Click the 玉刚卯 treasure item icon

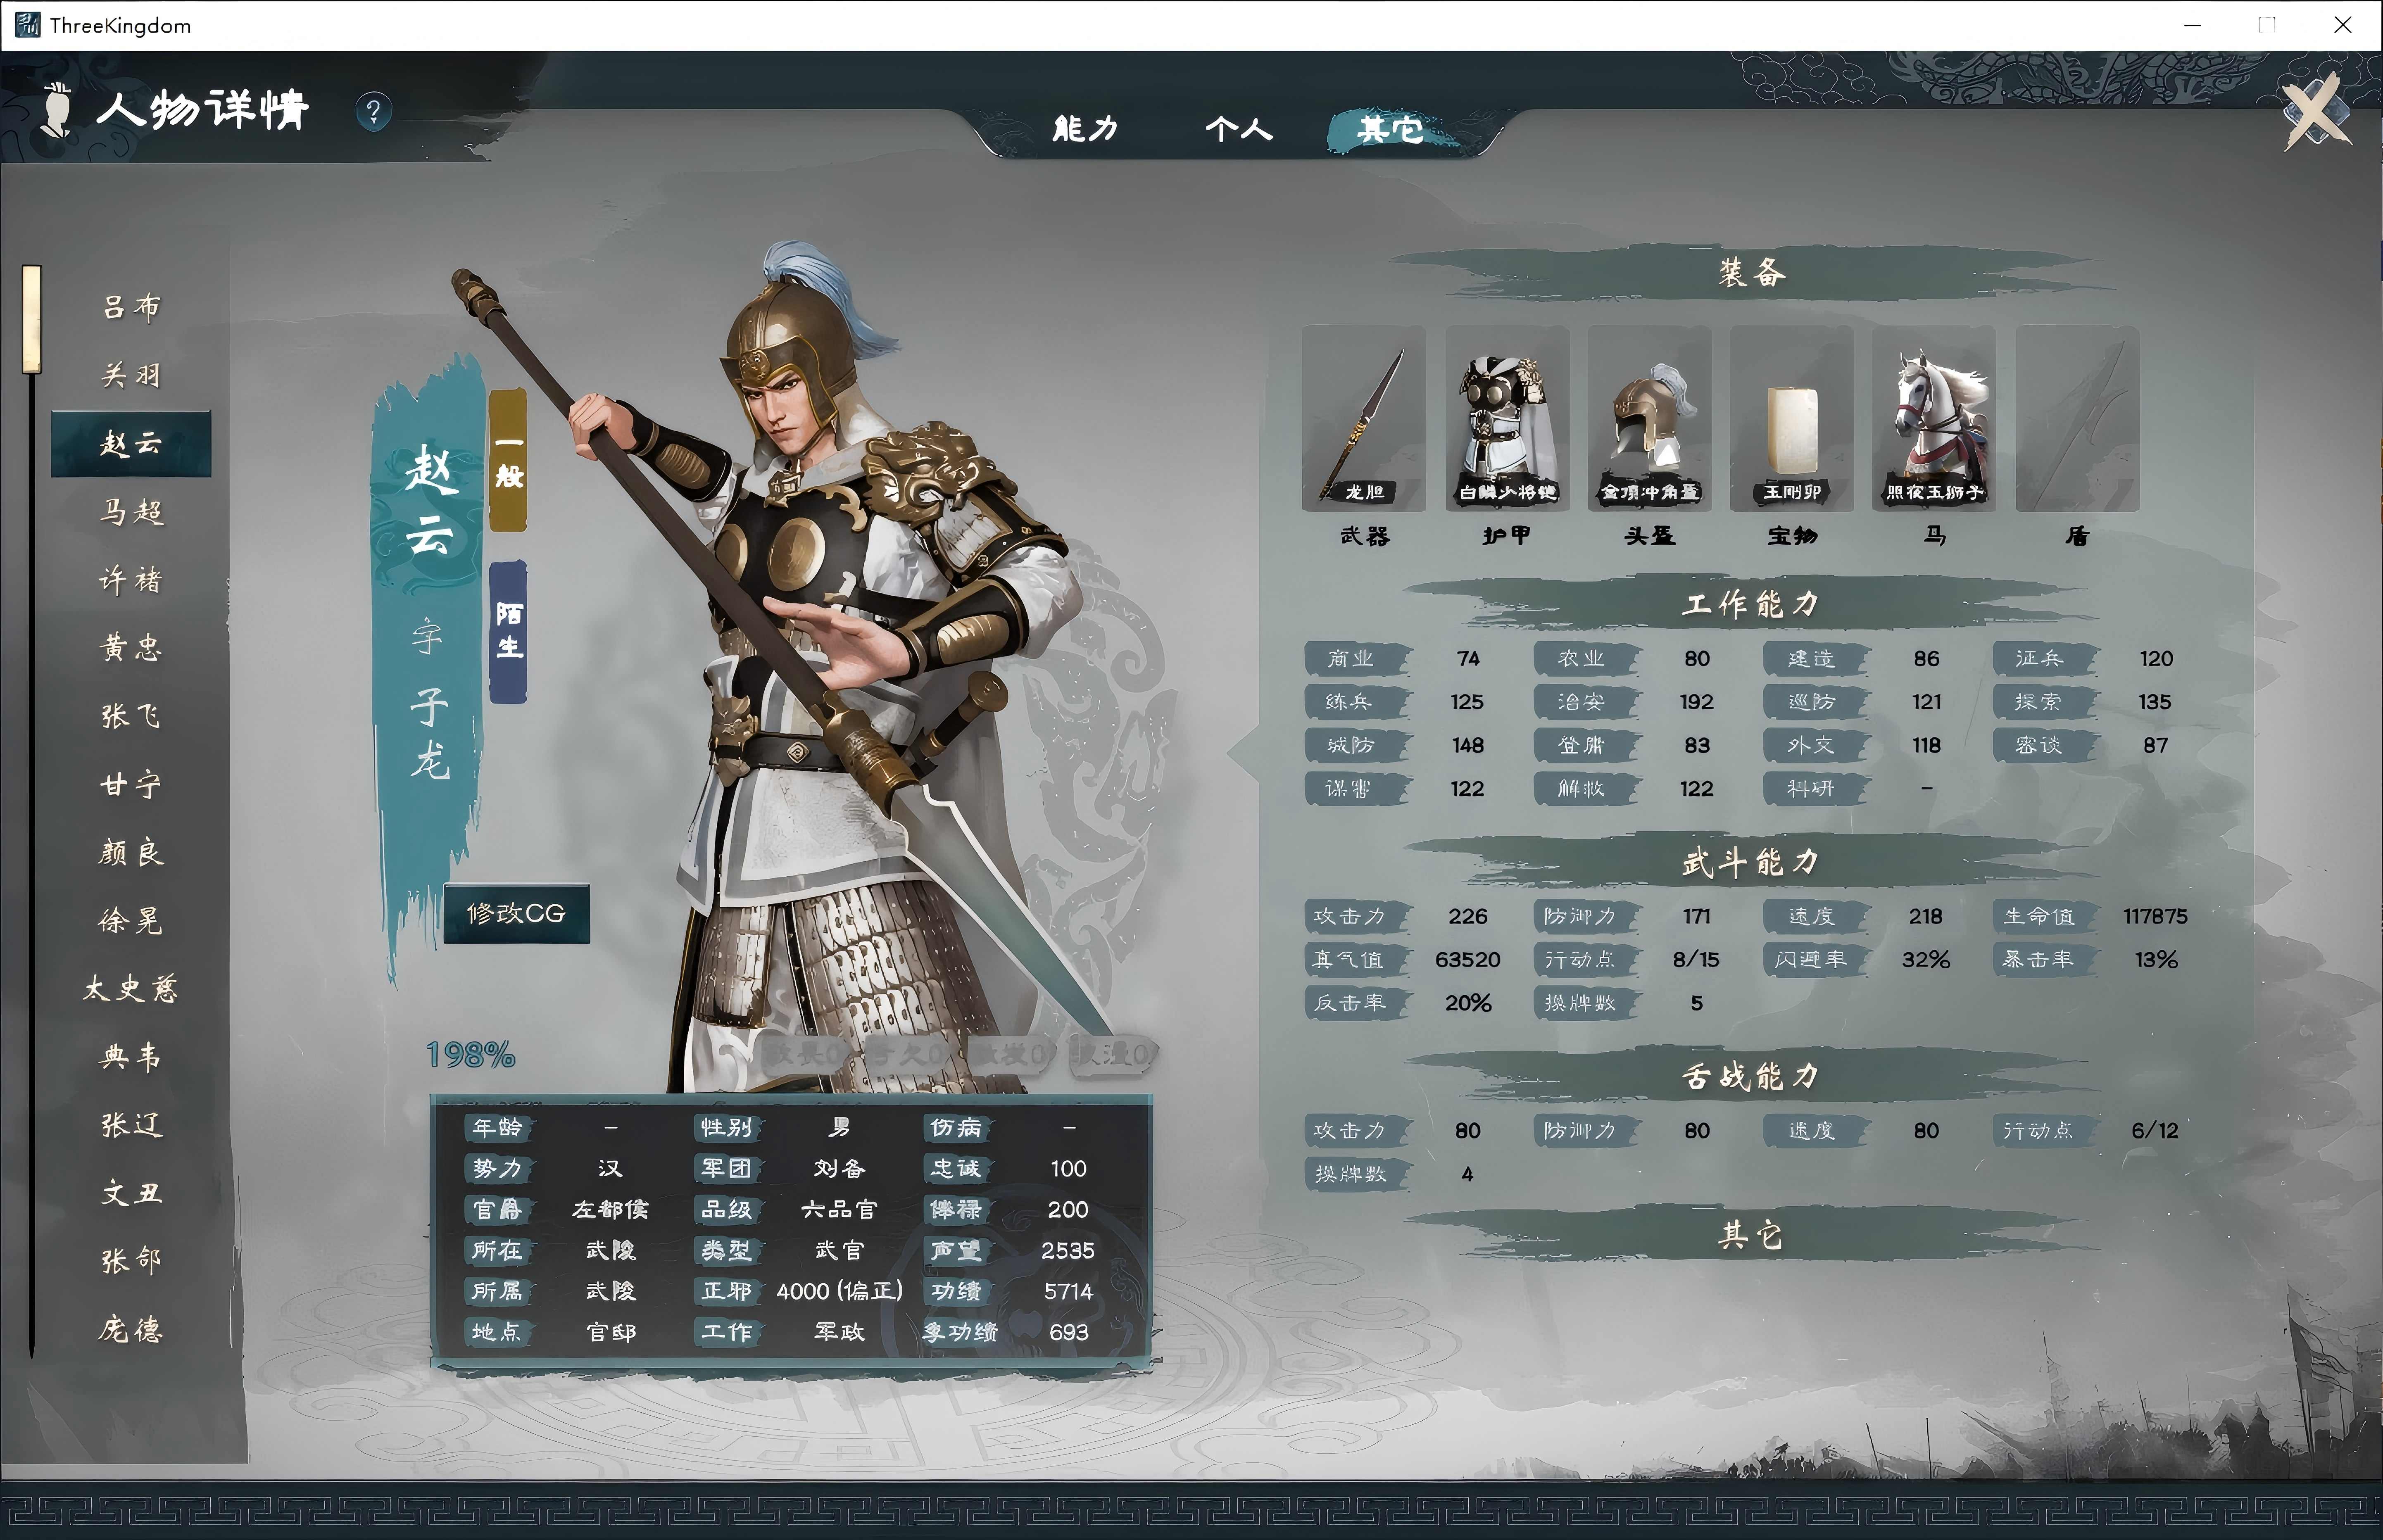tap(1792, 418)
